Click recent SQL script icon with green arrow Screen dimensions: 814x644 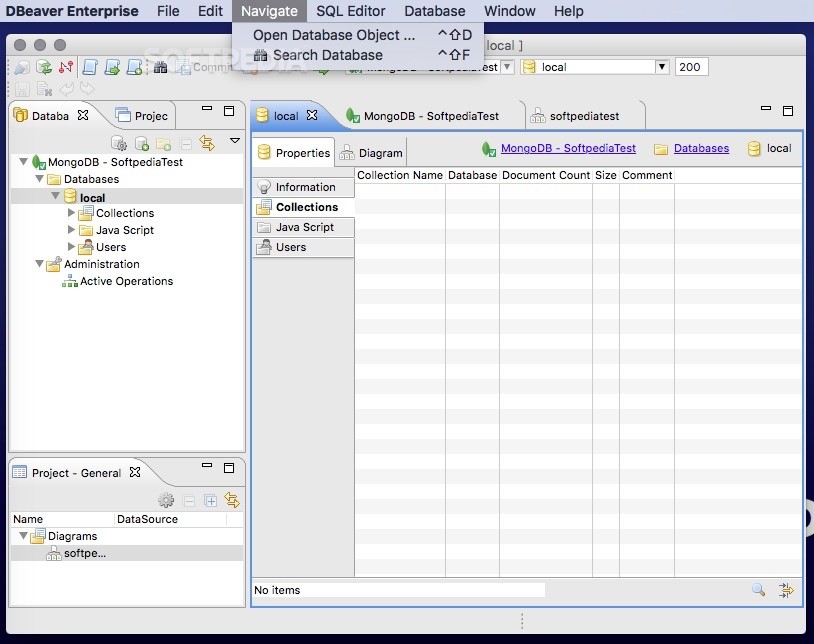[x=112, y=67]
